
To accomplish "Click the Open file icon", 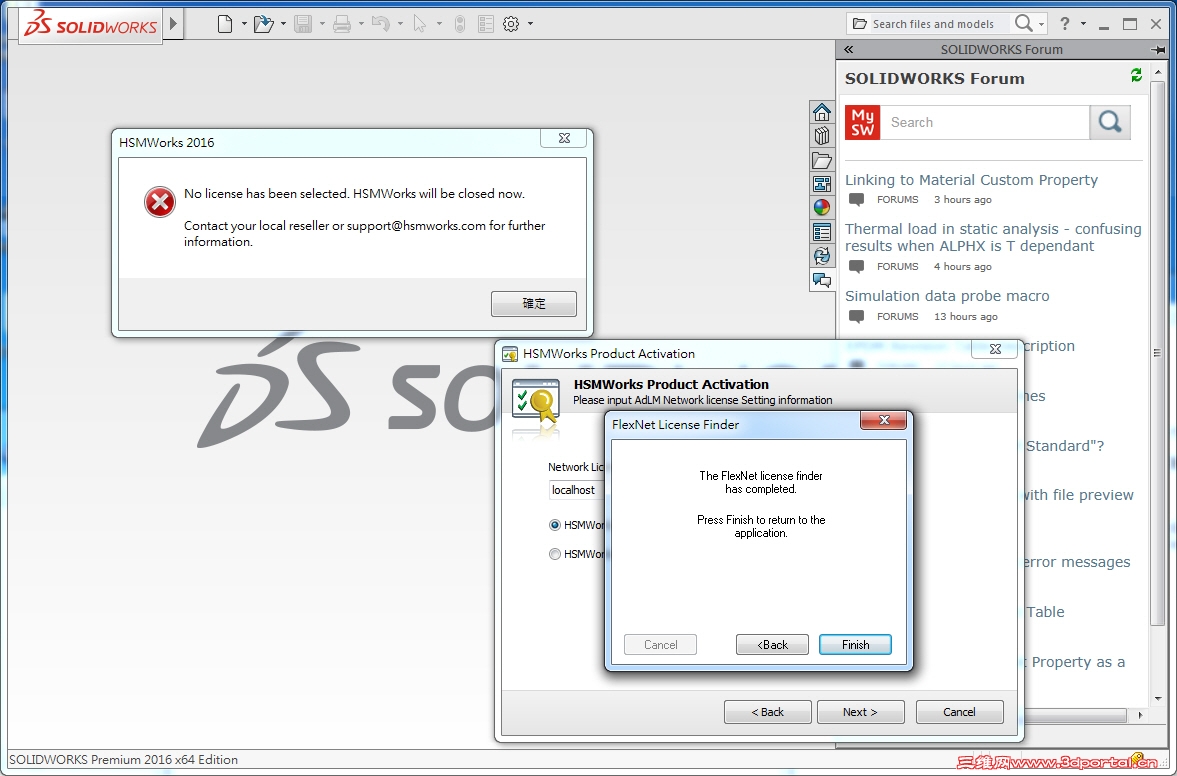I will [263, 24].
